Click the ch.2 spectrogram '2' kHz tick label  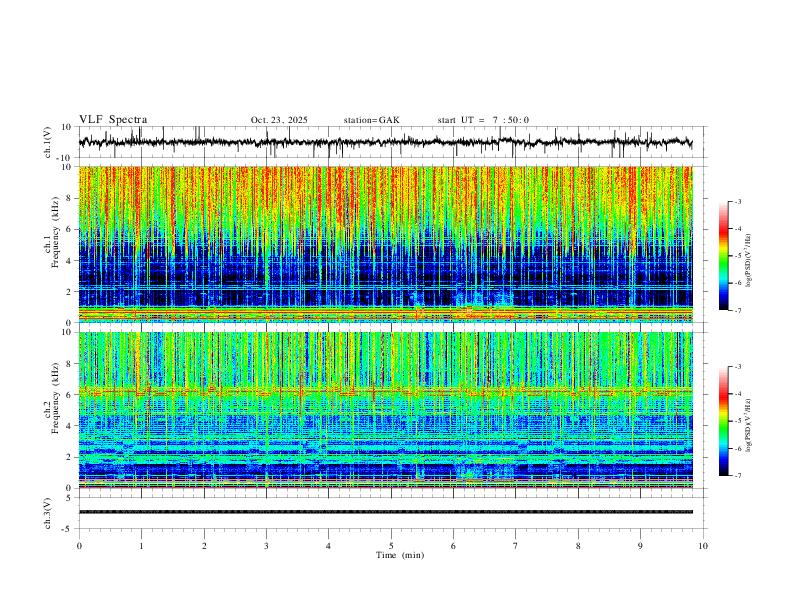tap(70, 457)
